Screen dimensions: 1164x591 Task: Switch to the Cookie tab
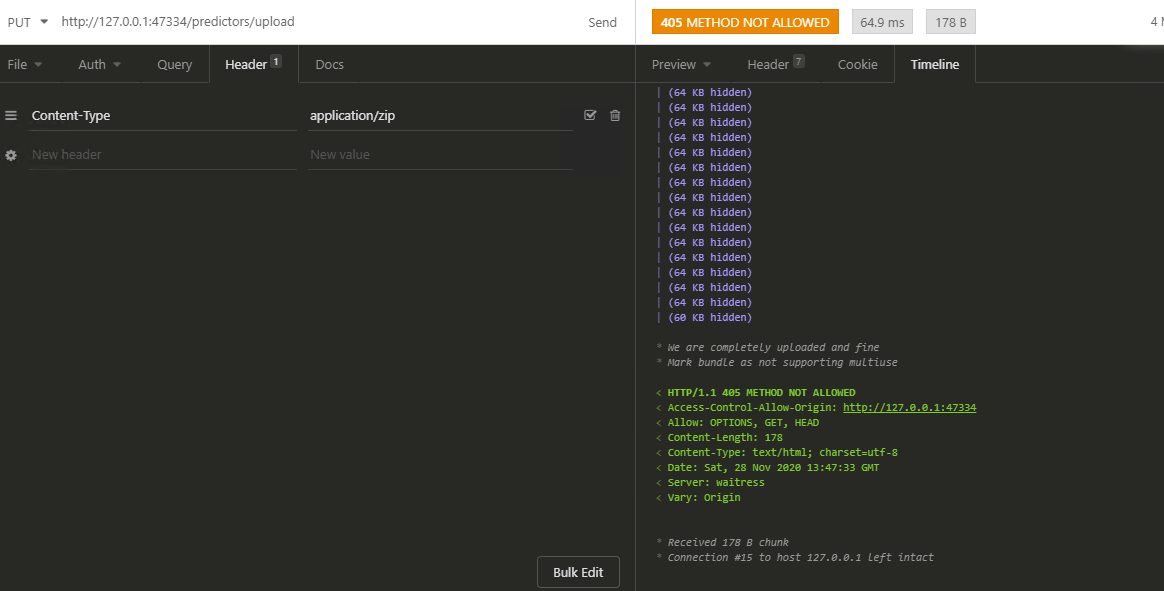pos(857,64)
